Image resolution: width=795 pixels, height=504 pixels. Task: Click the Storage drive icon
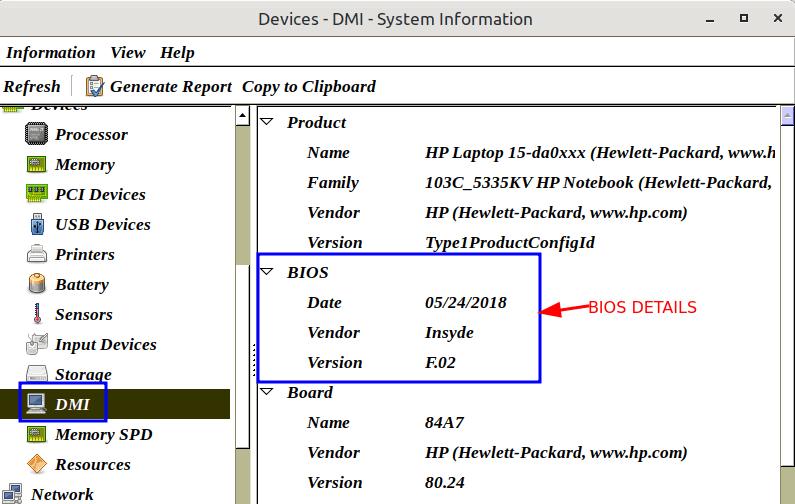click(x=37, y=374)
